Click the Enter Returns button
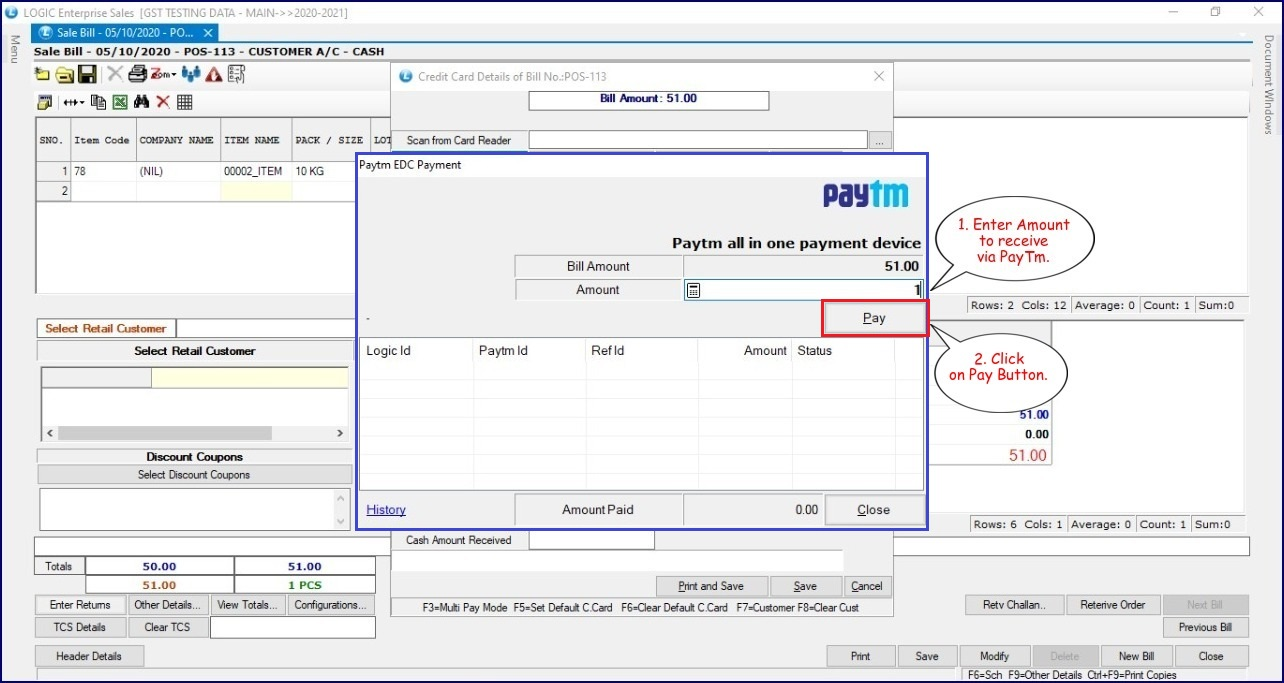1284x683 pixels. 80,605
